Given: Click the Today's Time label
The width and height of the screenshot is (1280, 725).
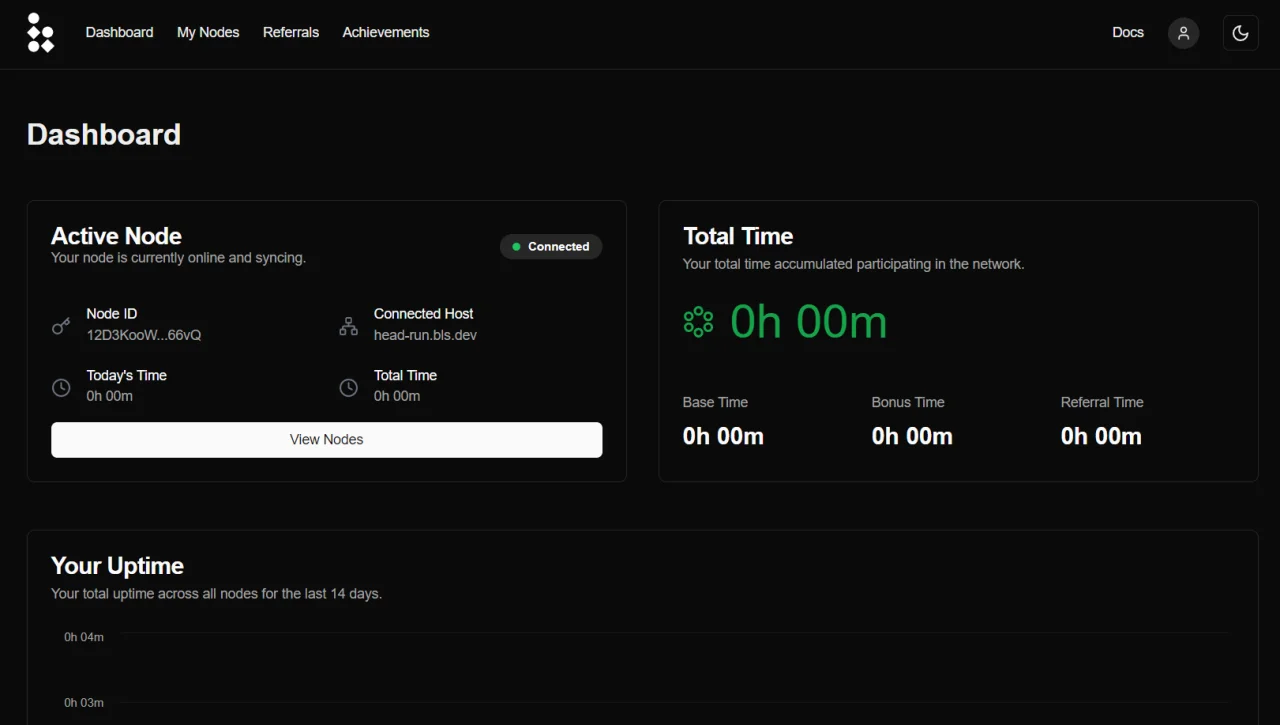Looking at the screenshot, I should (x=126, y=375).
